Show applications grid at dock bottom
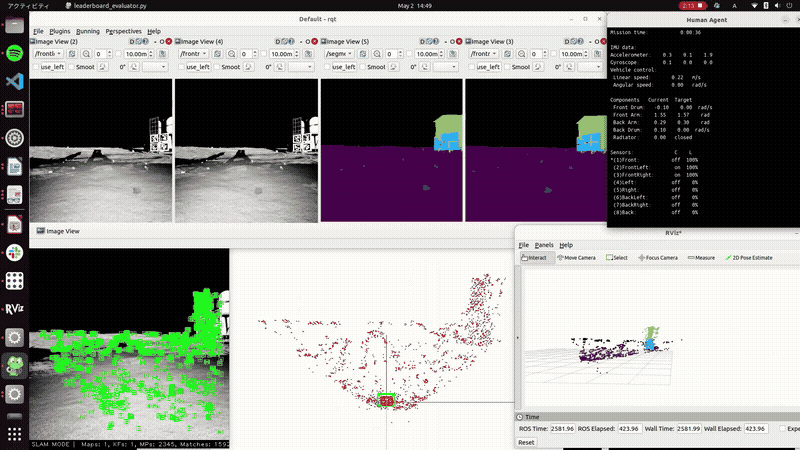The height and width of the screenshot is (450, 800). click(x=14, y=434)
